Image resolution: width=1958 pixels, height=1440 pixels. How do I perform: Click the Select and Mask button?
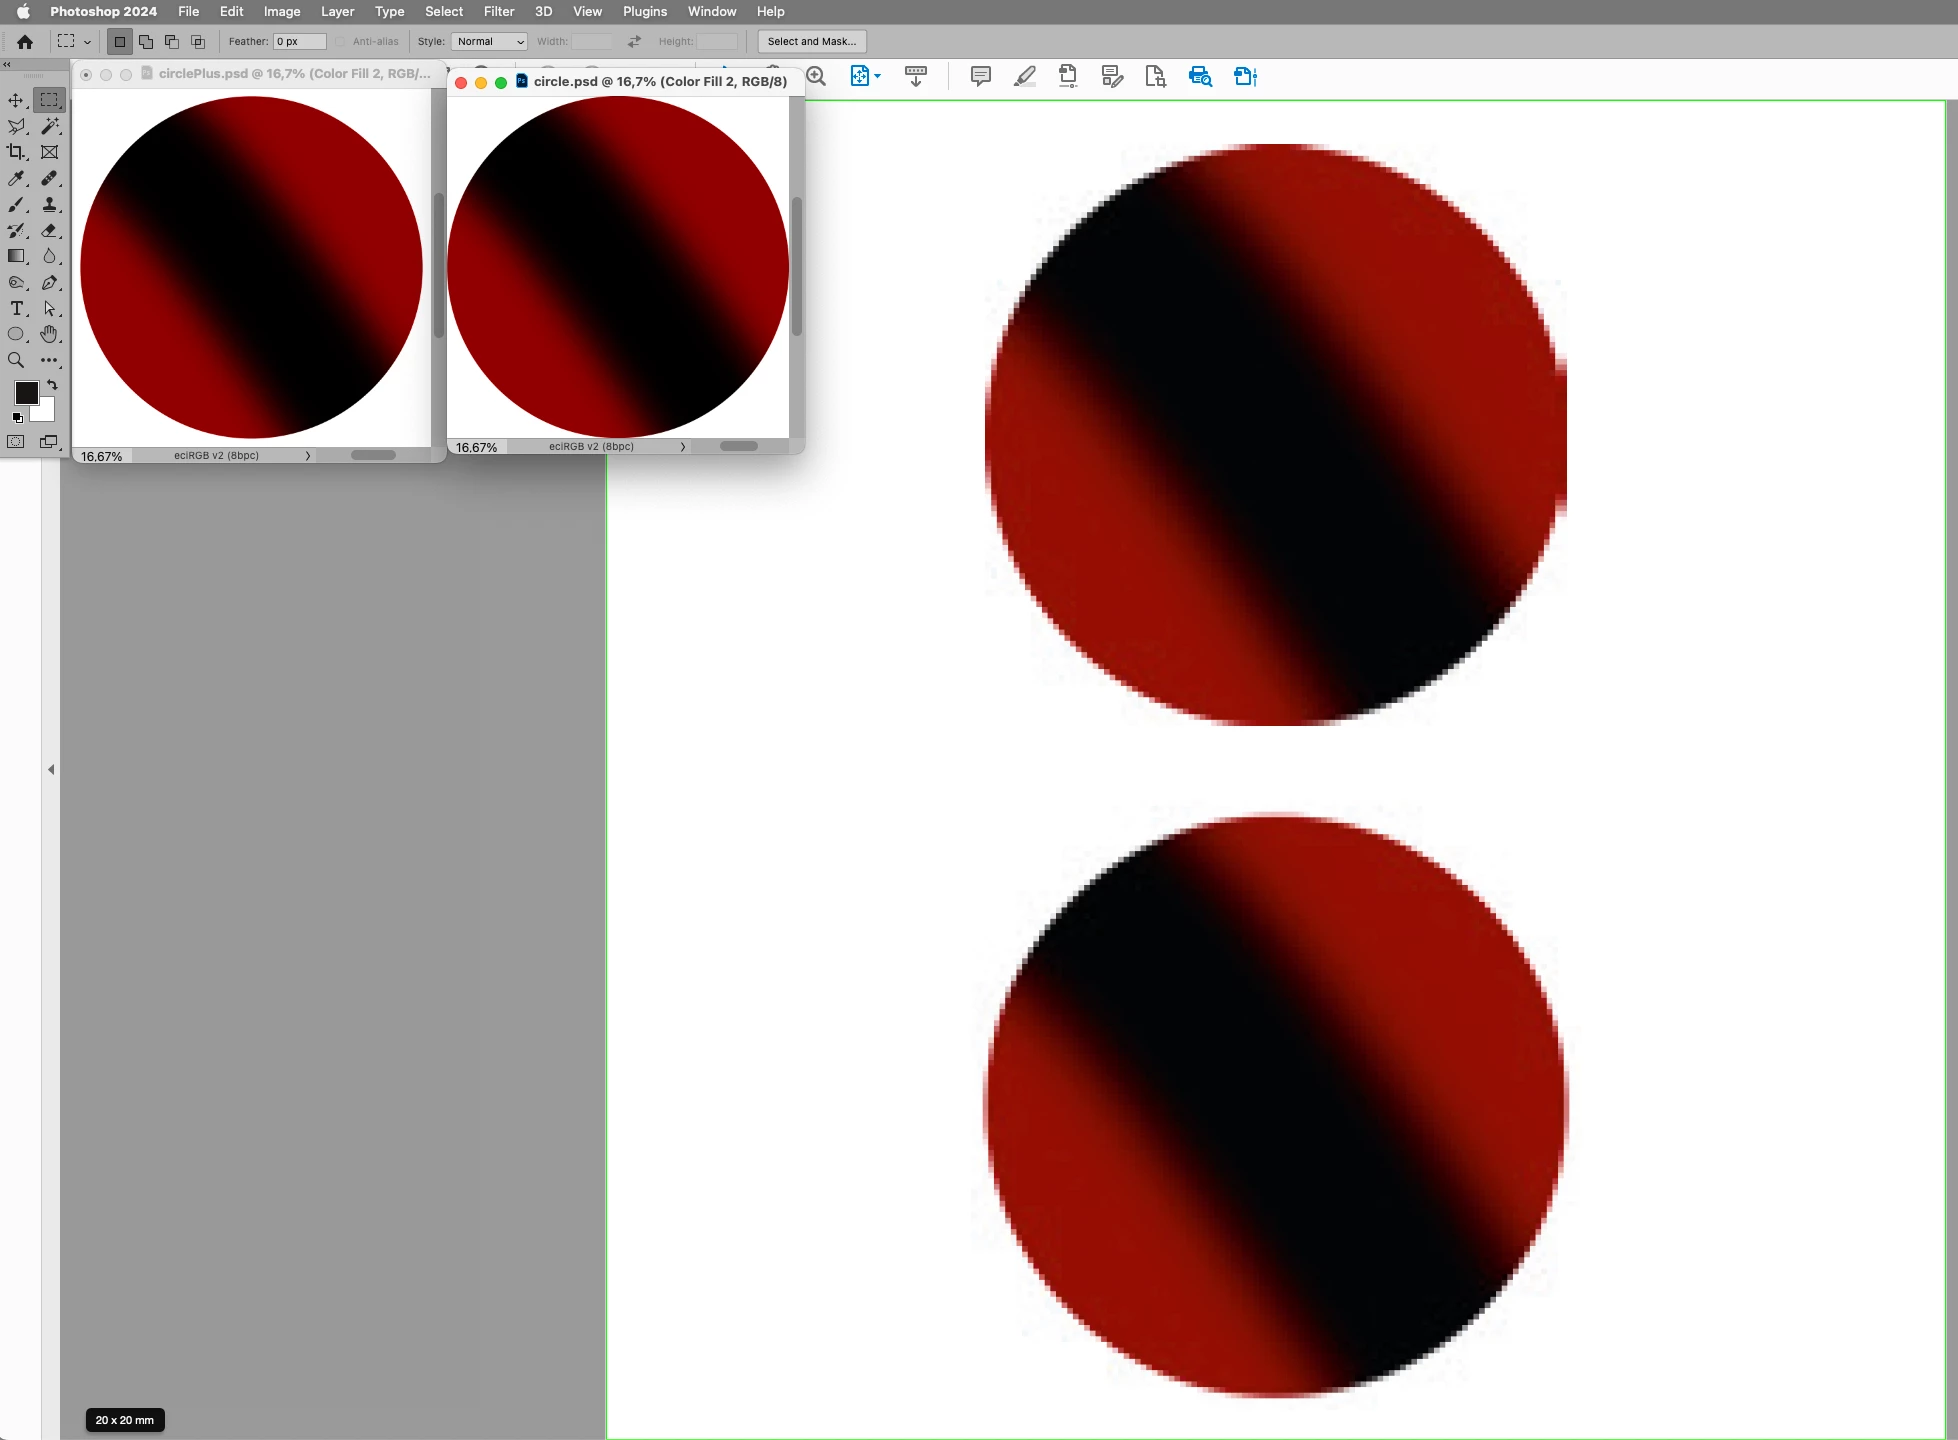pyautogui.click(x=811, y=42)
